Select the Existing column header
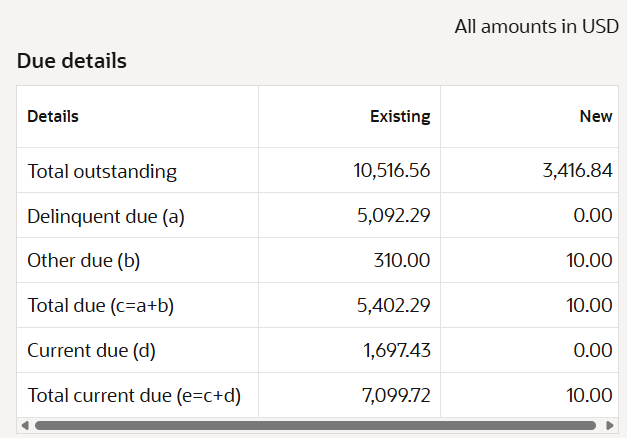Image resolution: width=627 pixels, height=438 pixels. (x=400, y=116)
